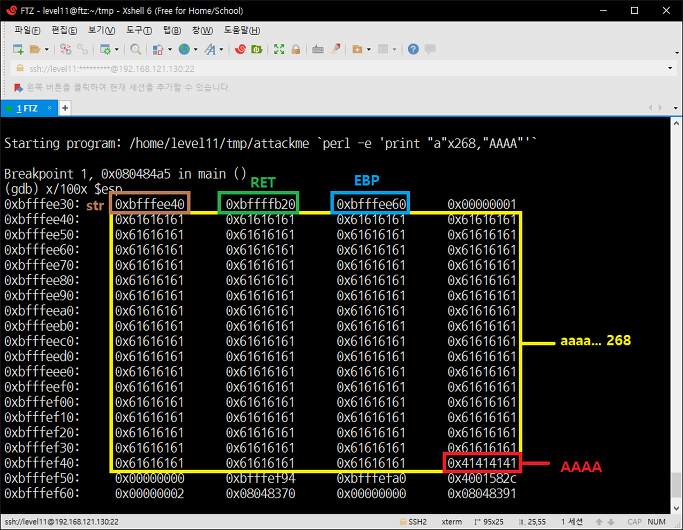
Task: Expand the session properties dropdown arrow
Action: [117, 49]
